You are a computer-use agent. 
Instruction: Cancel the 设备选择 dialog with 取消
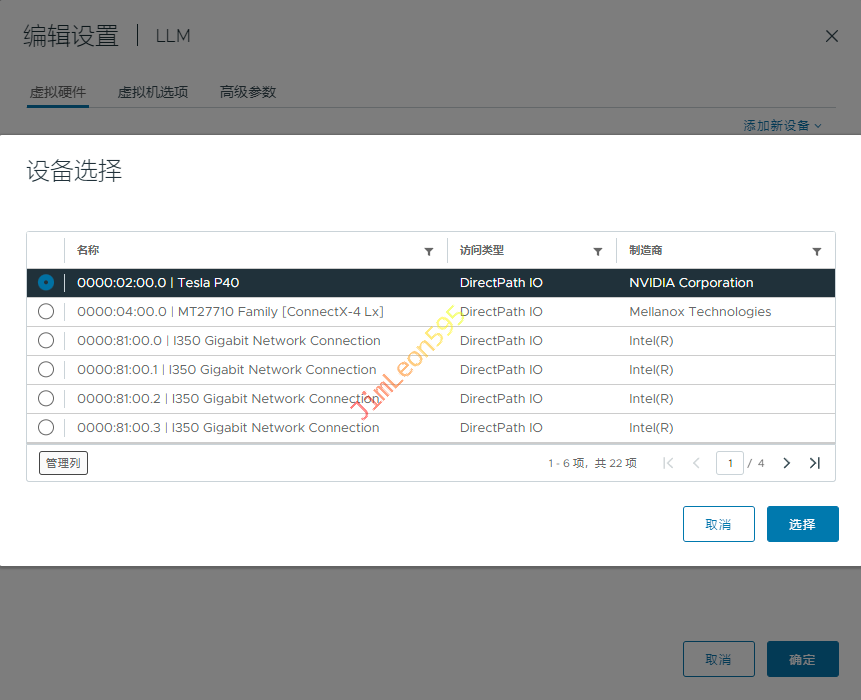[x=718, y=524]
